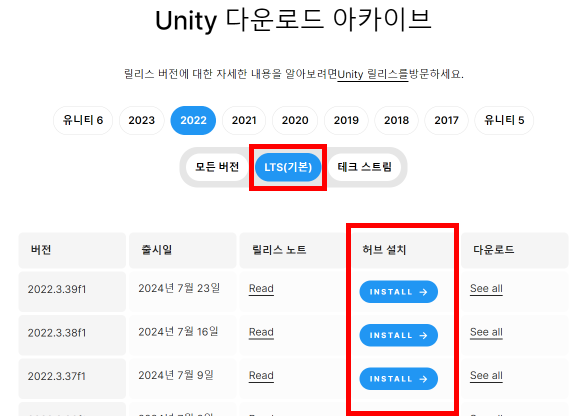Choose the 2019 year filter
Image resolution: width=580 pixels, height=416 pixels.
point(346,120)
